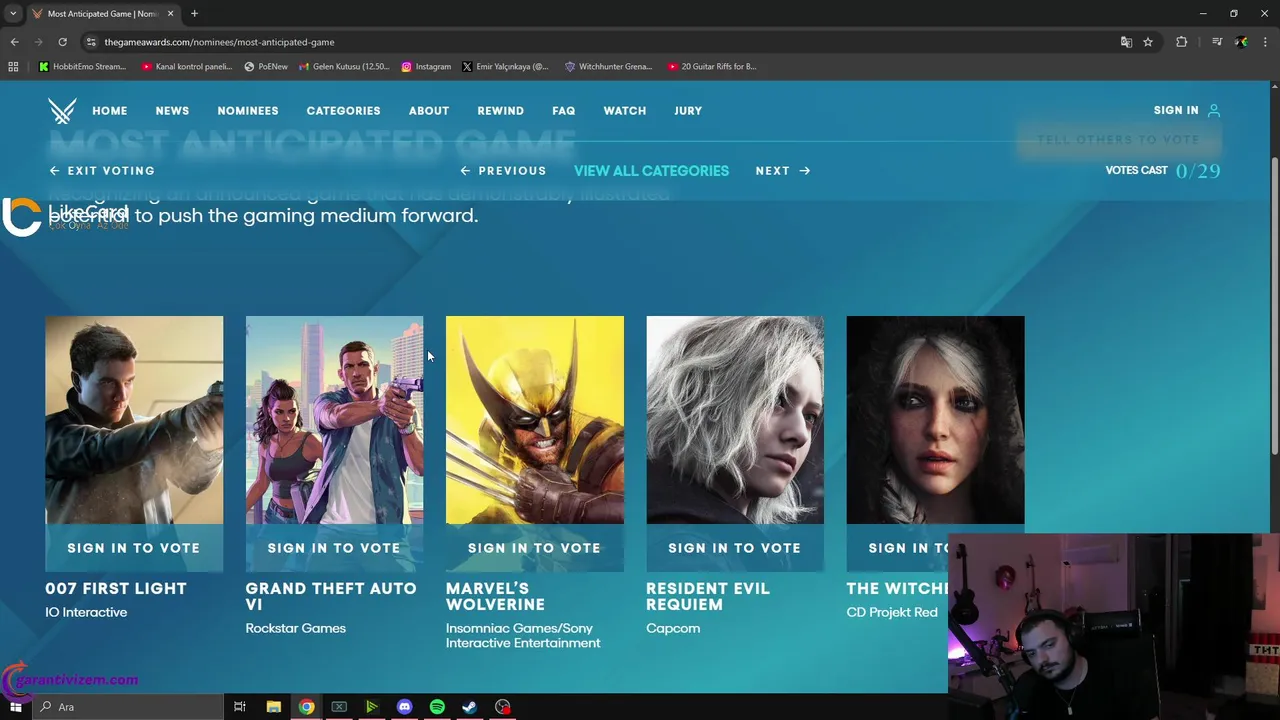
Task: Select the Marvel's Wolverine artwork
Action: [x=534, y=420]
